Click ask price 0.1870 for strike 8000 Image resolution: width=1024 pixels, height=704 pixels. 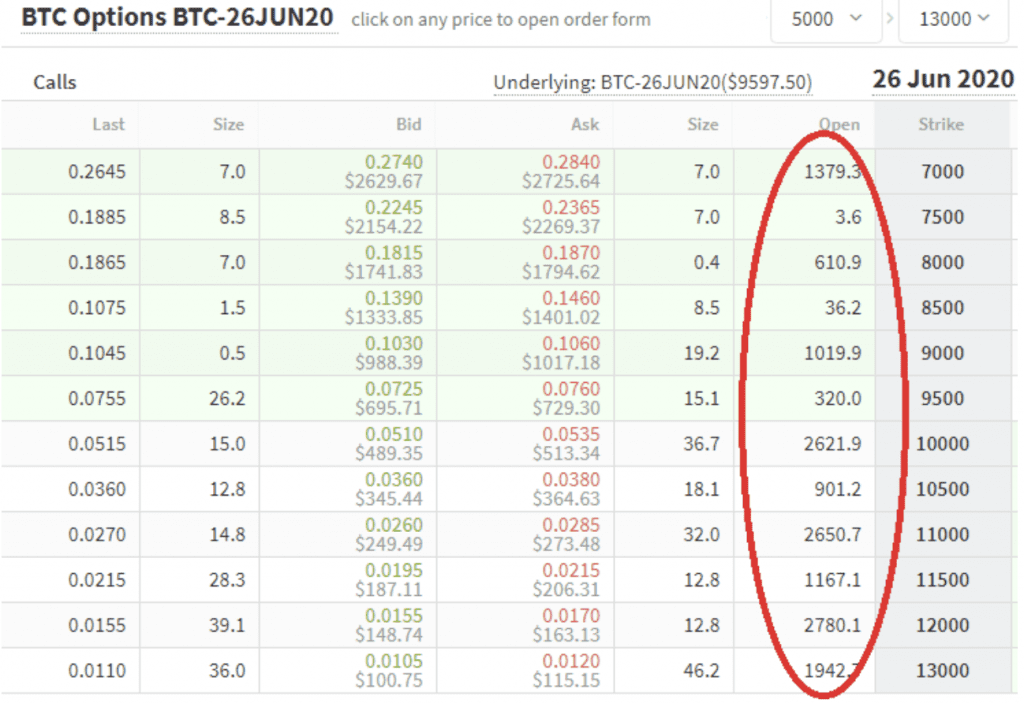571,253
